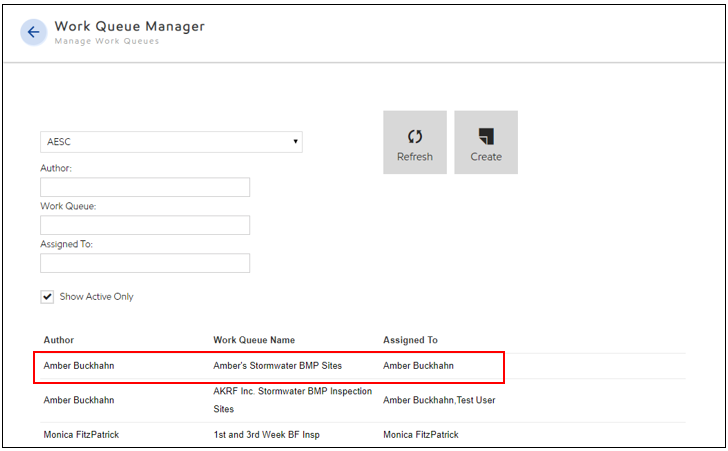Toggle the Show Active Only checkbox
728x451 pixels.
pyautogui.click(x=47, y=297)
